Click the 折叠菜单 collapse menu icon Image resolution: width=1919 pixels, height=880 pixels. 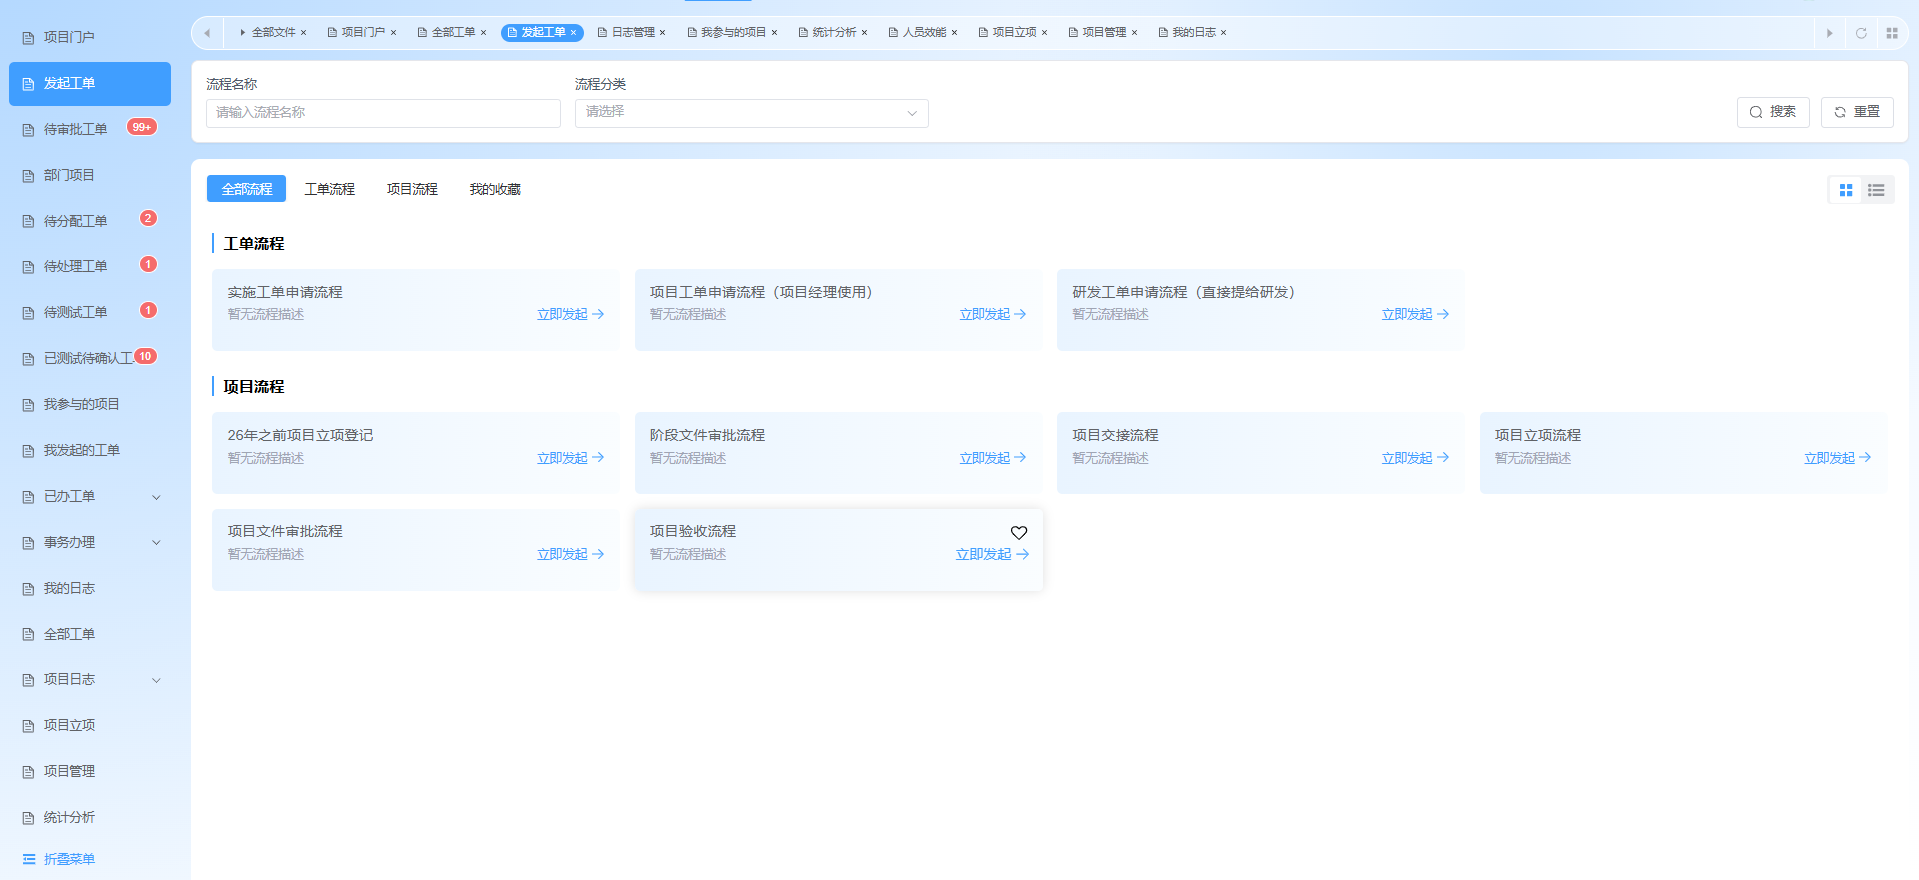point(29,859)
